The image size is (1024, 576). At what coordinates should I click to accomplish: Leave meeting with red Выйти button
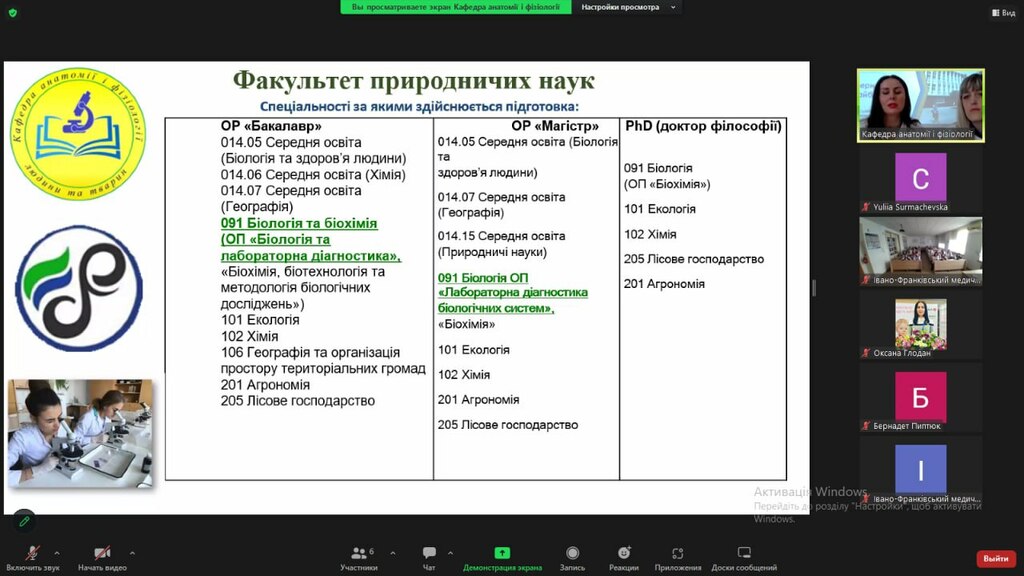click(x=995, y=558)
